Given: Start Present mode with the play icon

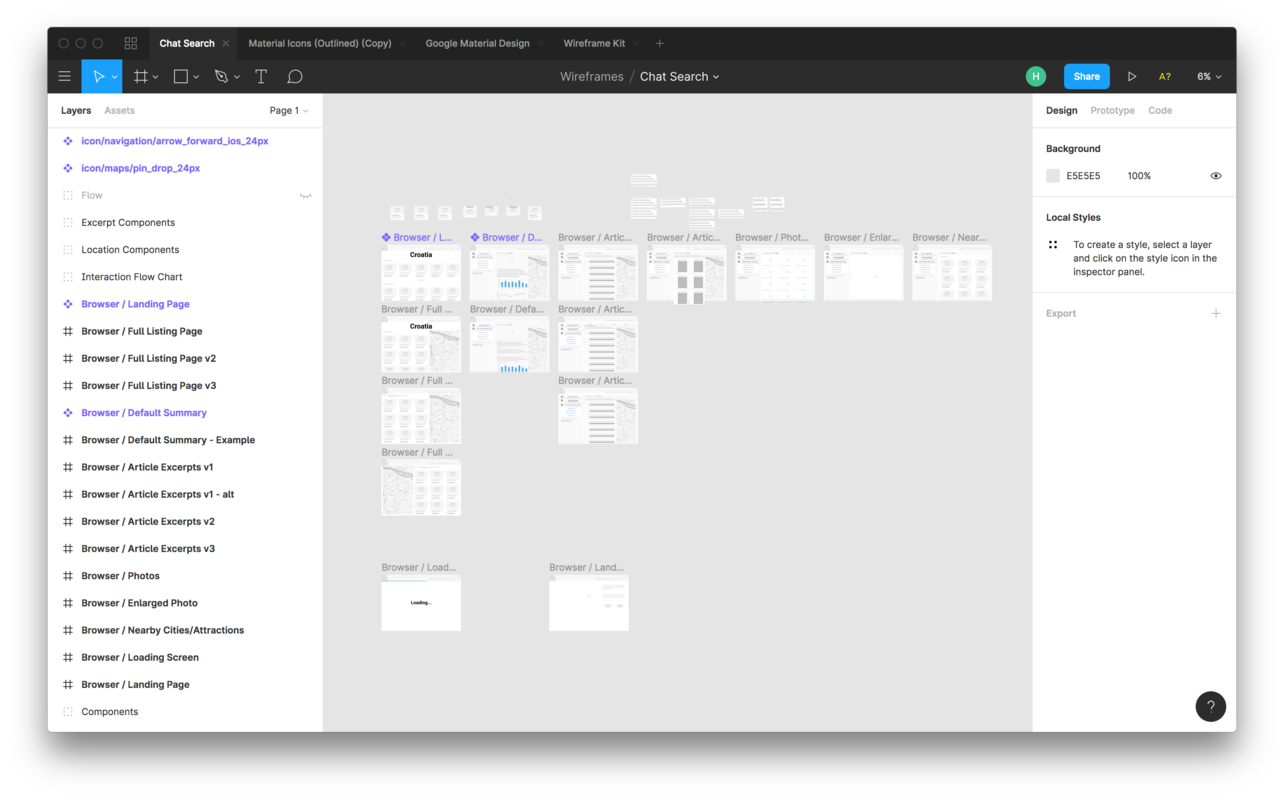Looking at the screenshot, I should [x=1131, y=76].
